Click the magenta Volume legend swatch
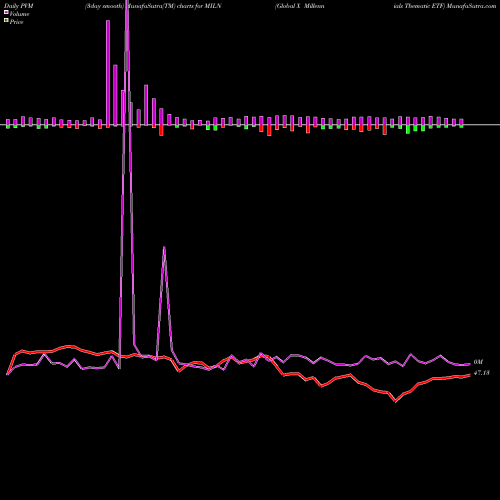 tap(6, 13)
